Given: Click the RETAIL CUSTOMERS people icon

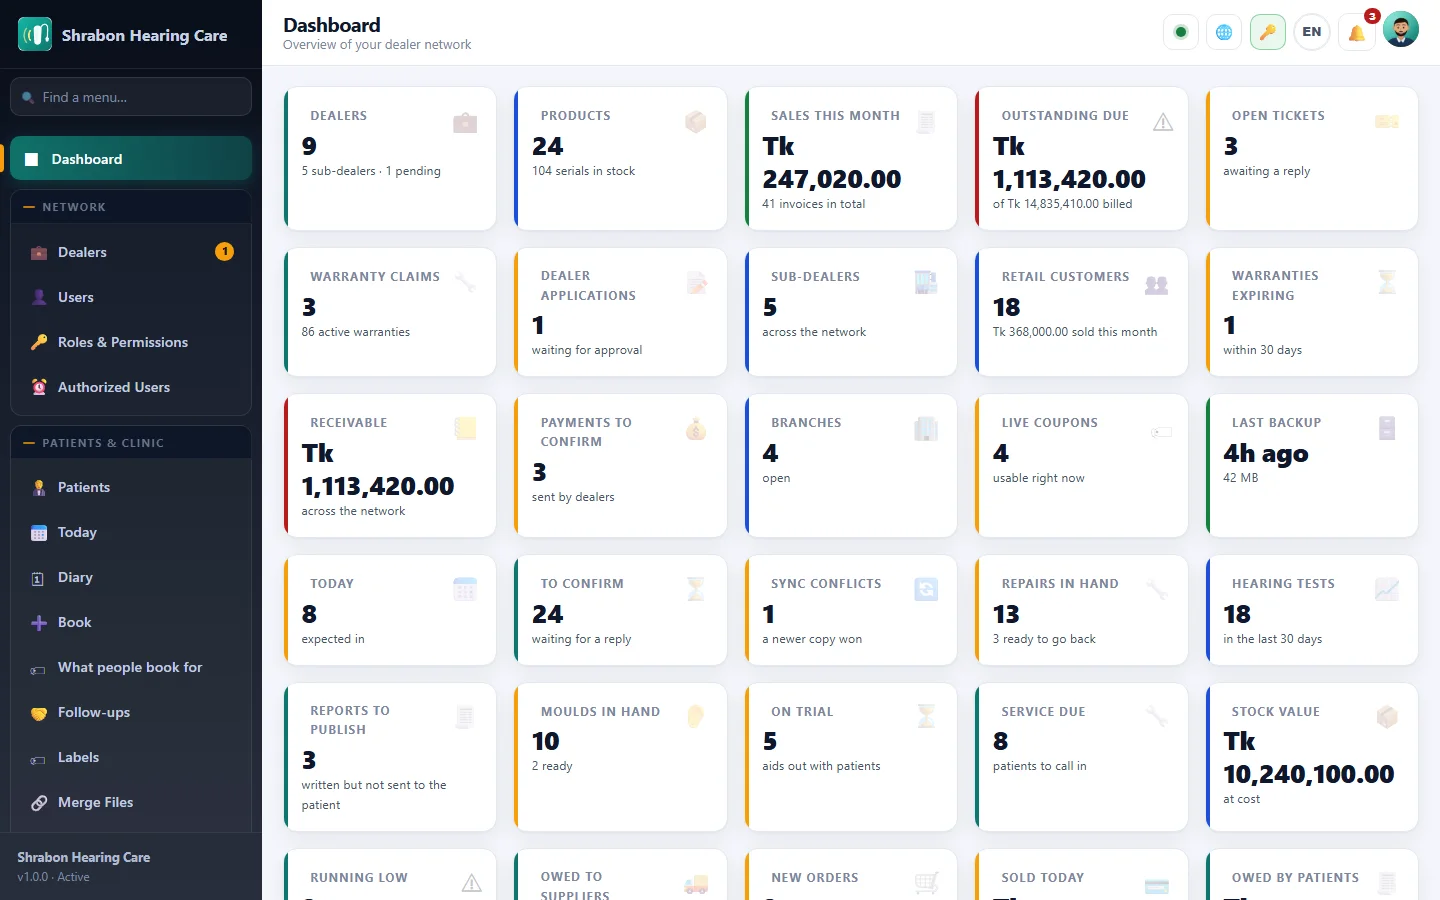Looking at the screenshot, I should (x=1157, y=284).
